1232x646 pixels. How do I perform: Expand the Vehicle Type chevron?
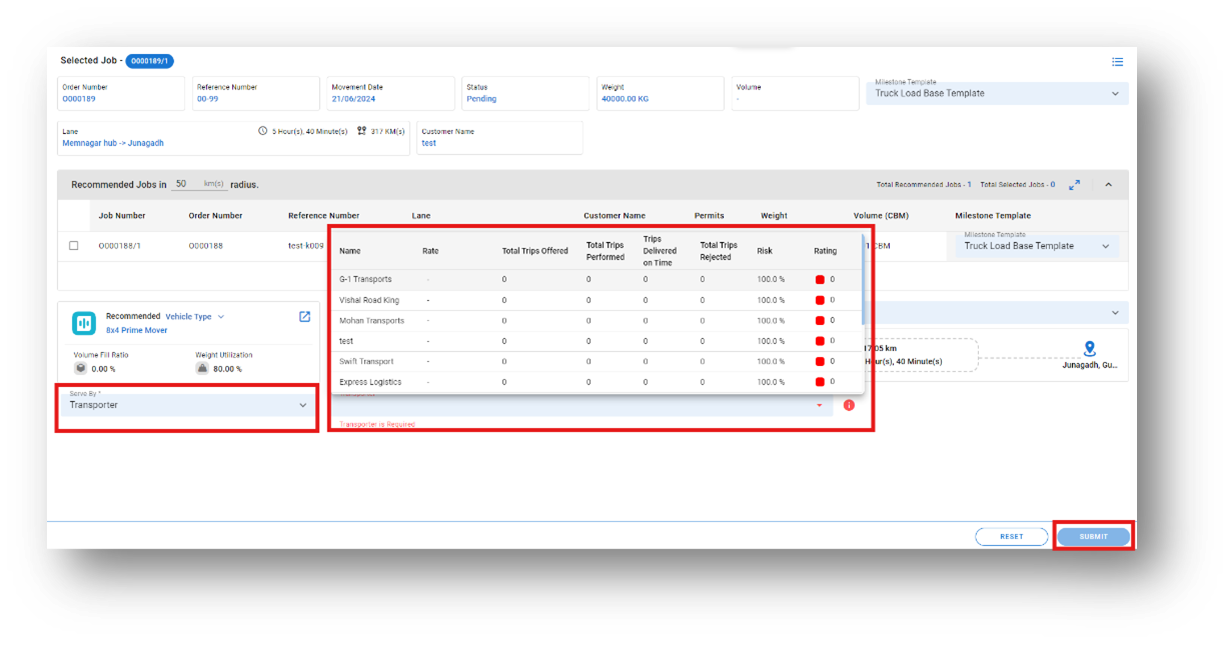(x=221, y=317)
